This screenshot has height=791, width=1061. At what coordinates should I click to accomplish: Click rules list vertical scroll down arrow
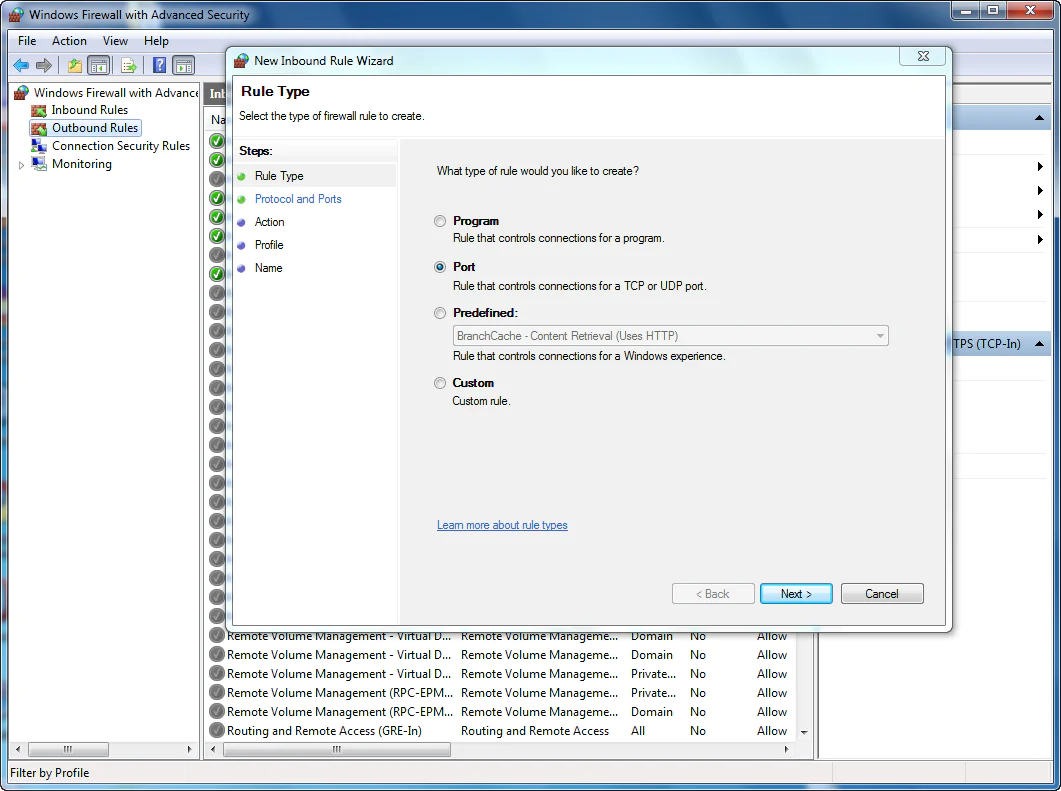pyautogui.click(x=804, y=732)
